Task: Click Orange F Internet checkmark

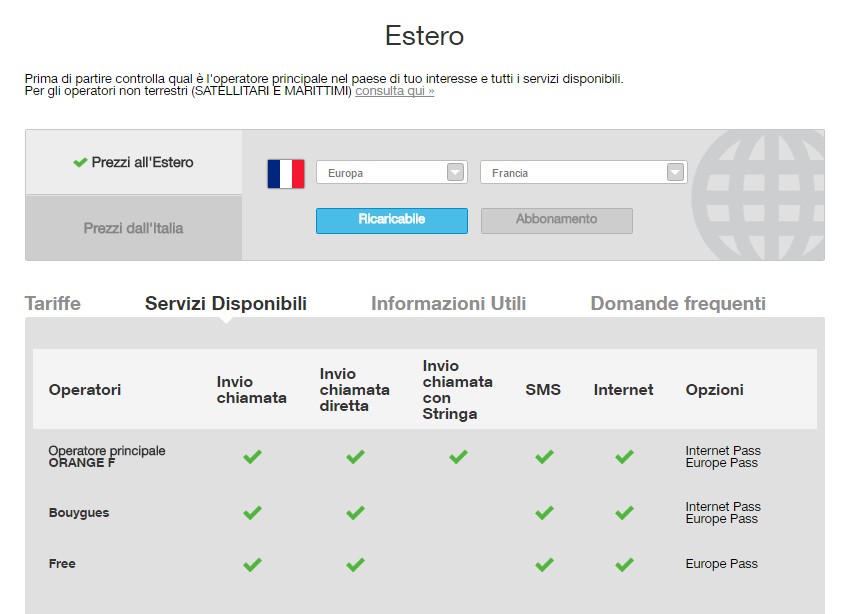Action: 624,457
